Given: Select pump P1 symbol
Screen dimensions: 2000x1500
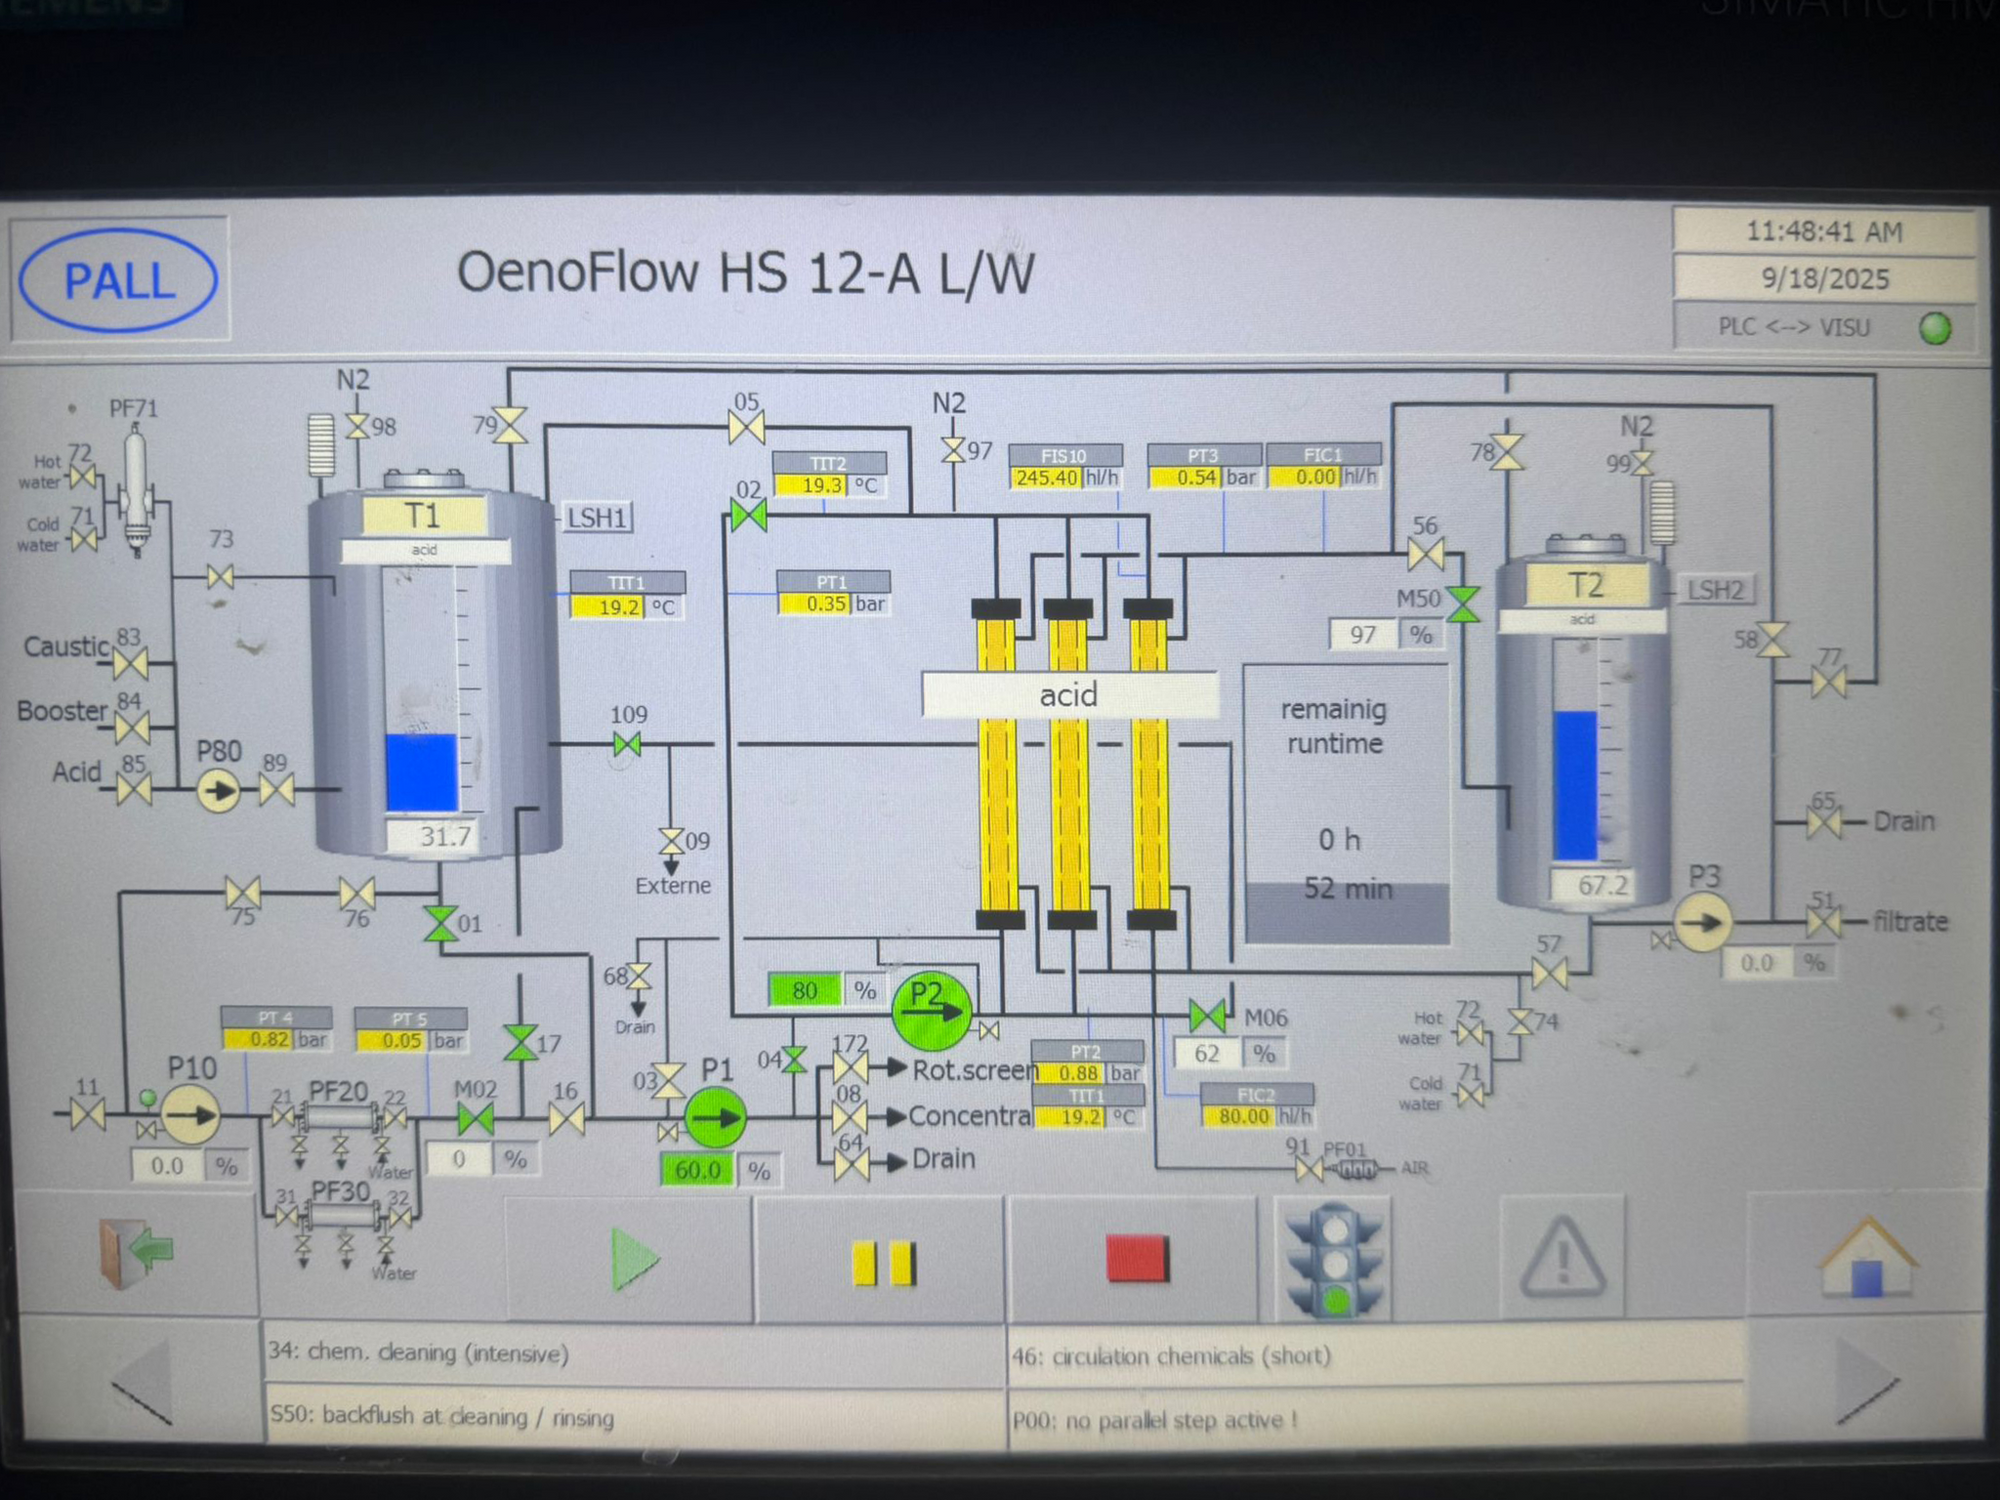Looking at the screenshot, I should pyautogui.click(x=715, y=1118).
